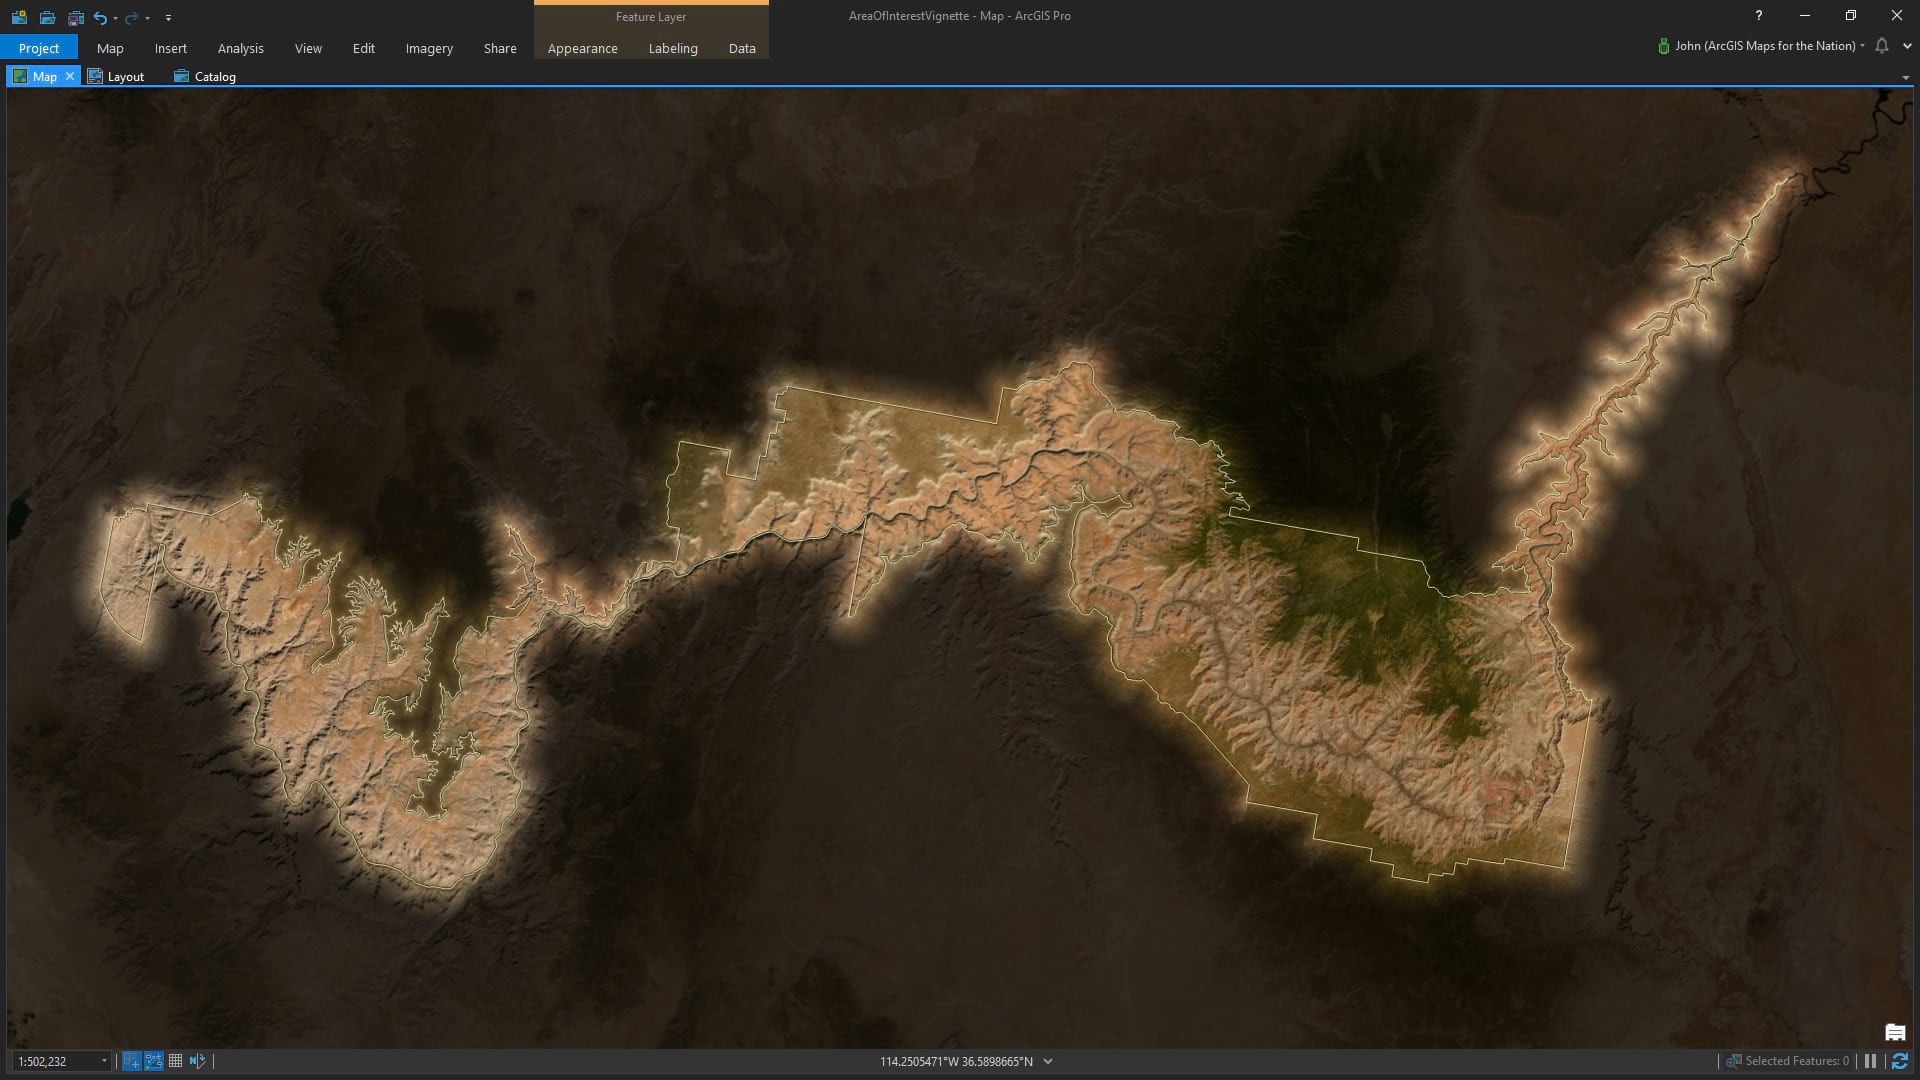Viewport: 1920px width, 1080px height.
Task: Click the Open Project icon
Action: [47, 17]
